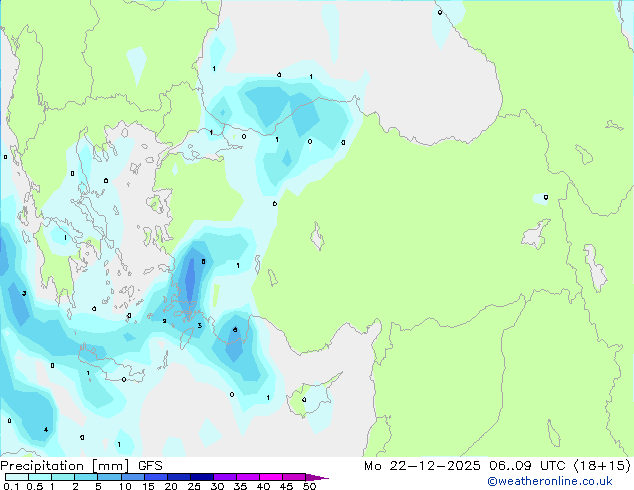Click the 'Precipitation [mm] GFS' title text
Screen dimensions: 634x490
coord(81,466)
